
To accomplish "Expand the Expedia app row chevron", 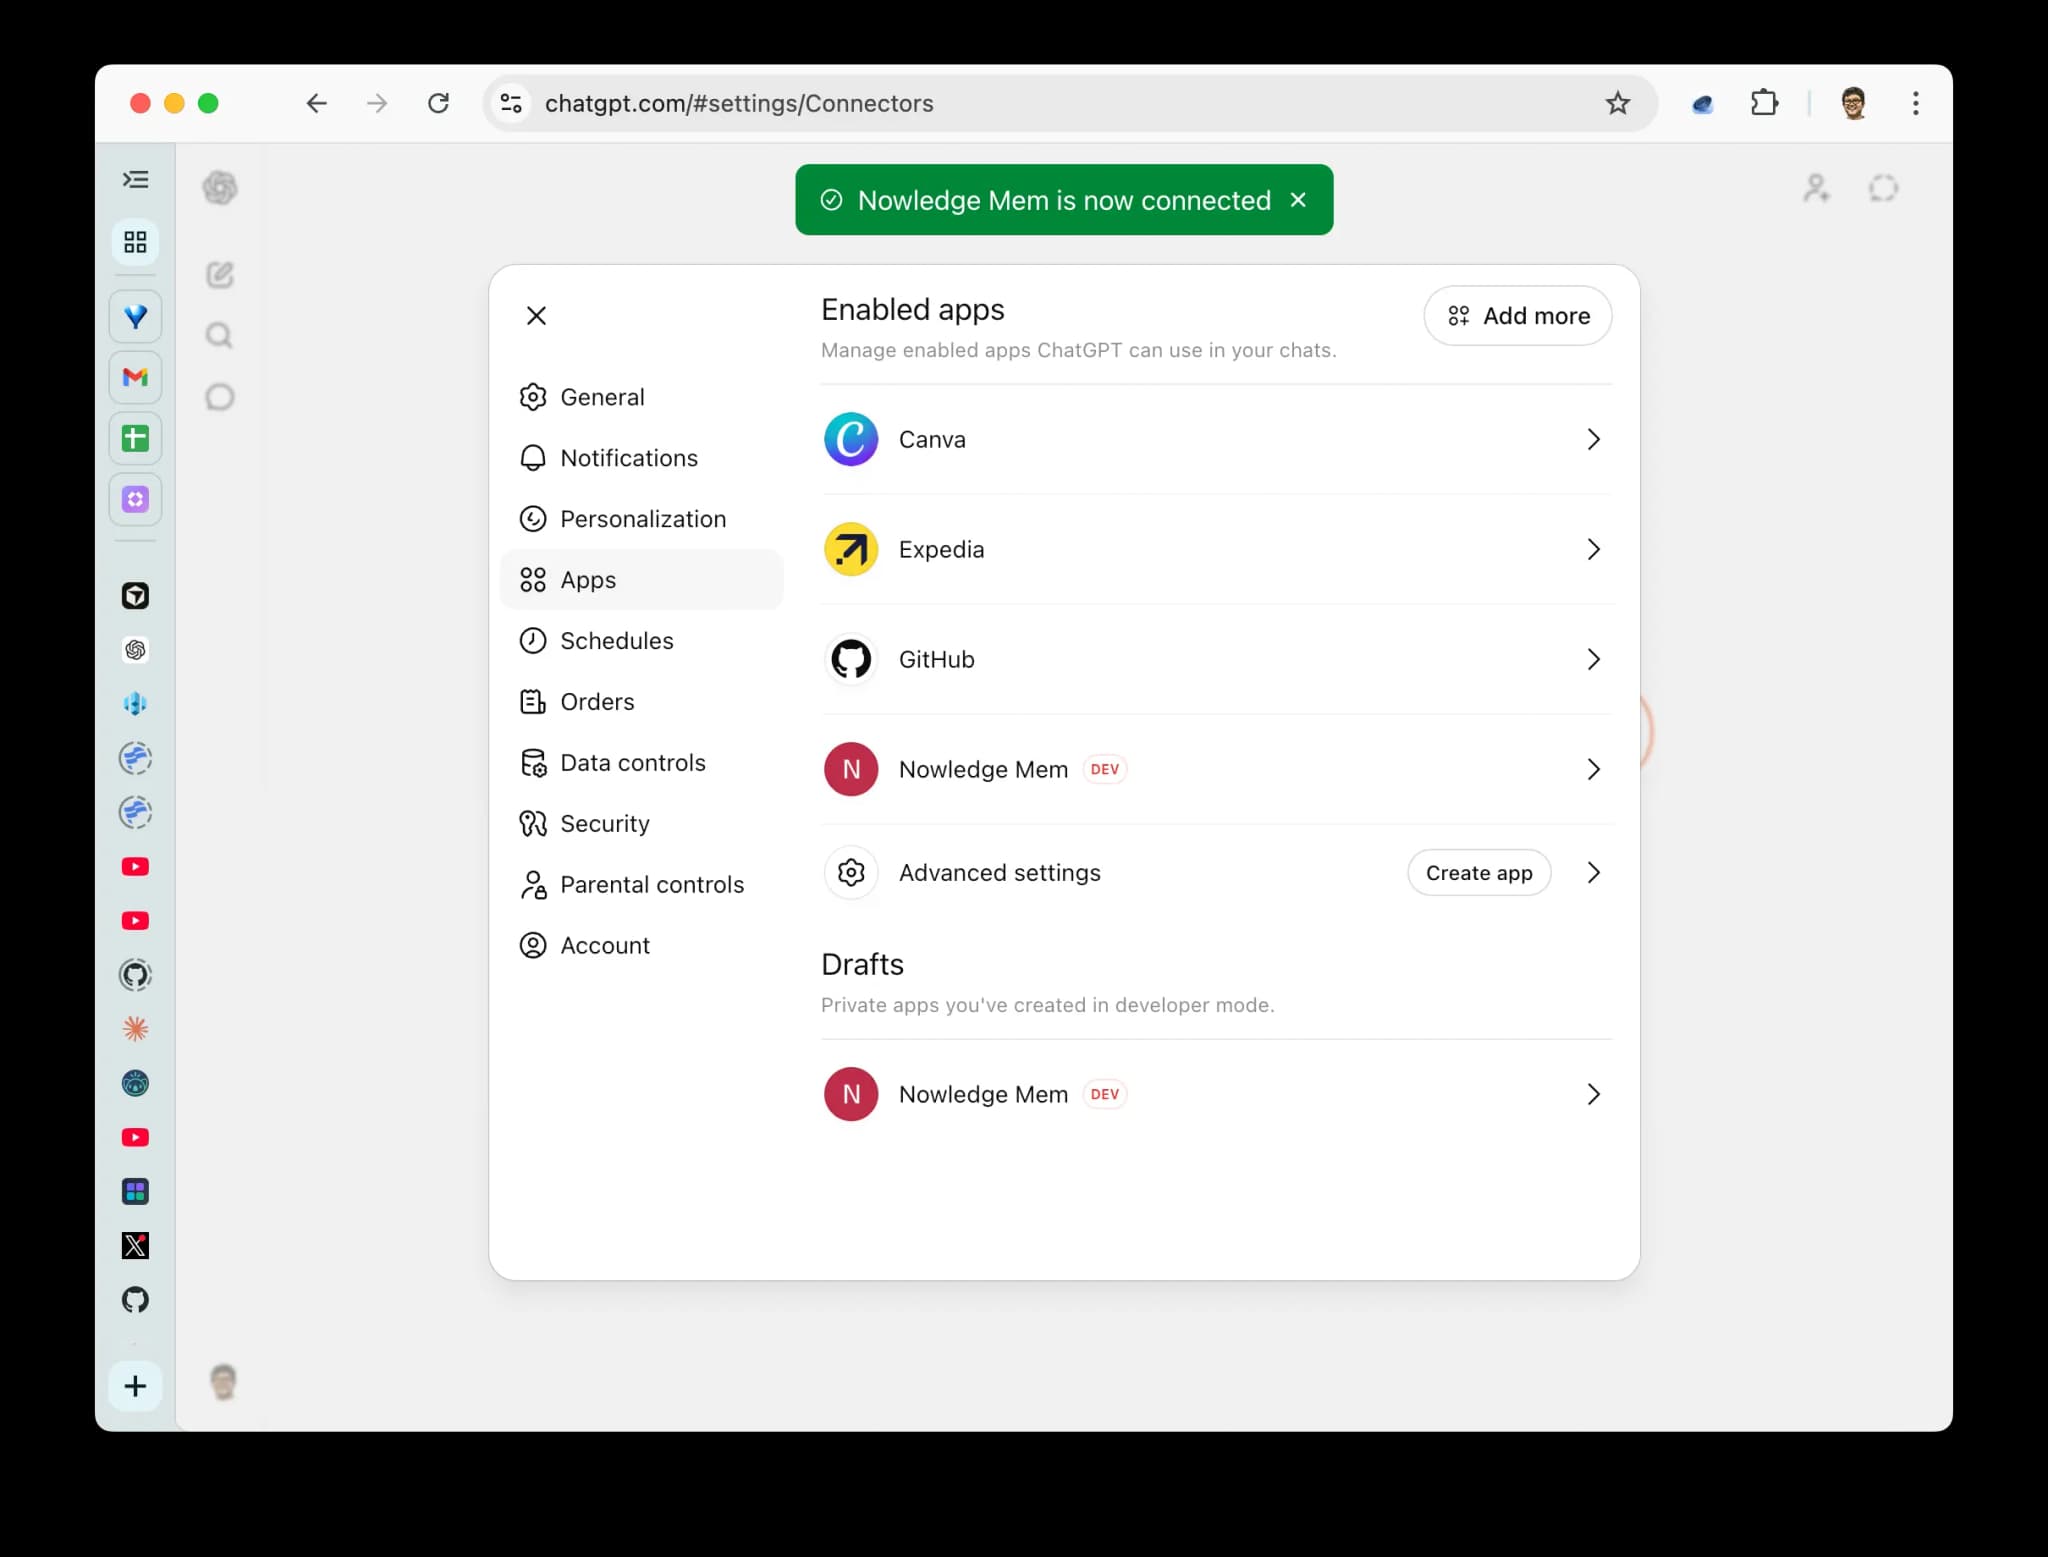I will [1593, 549].
